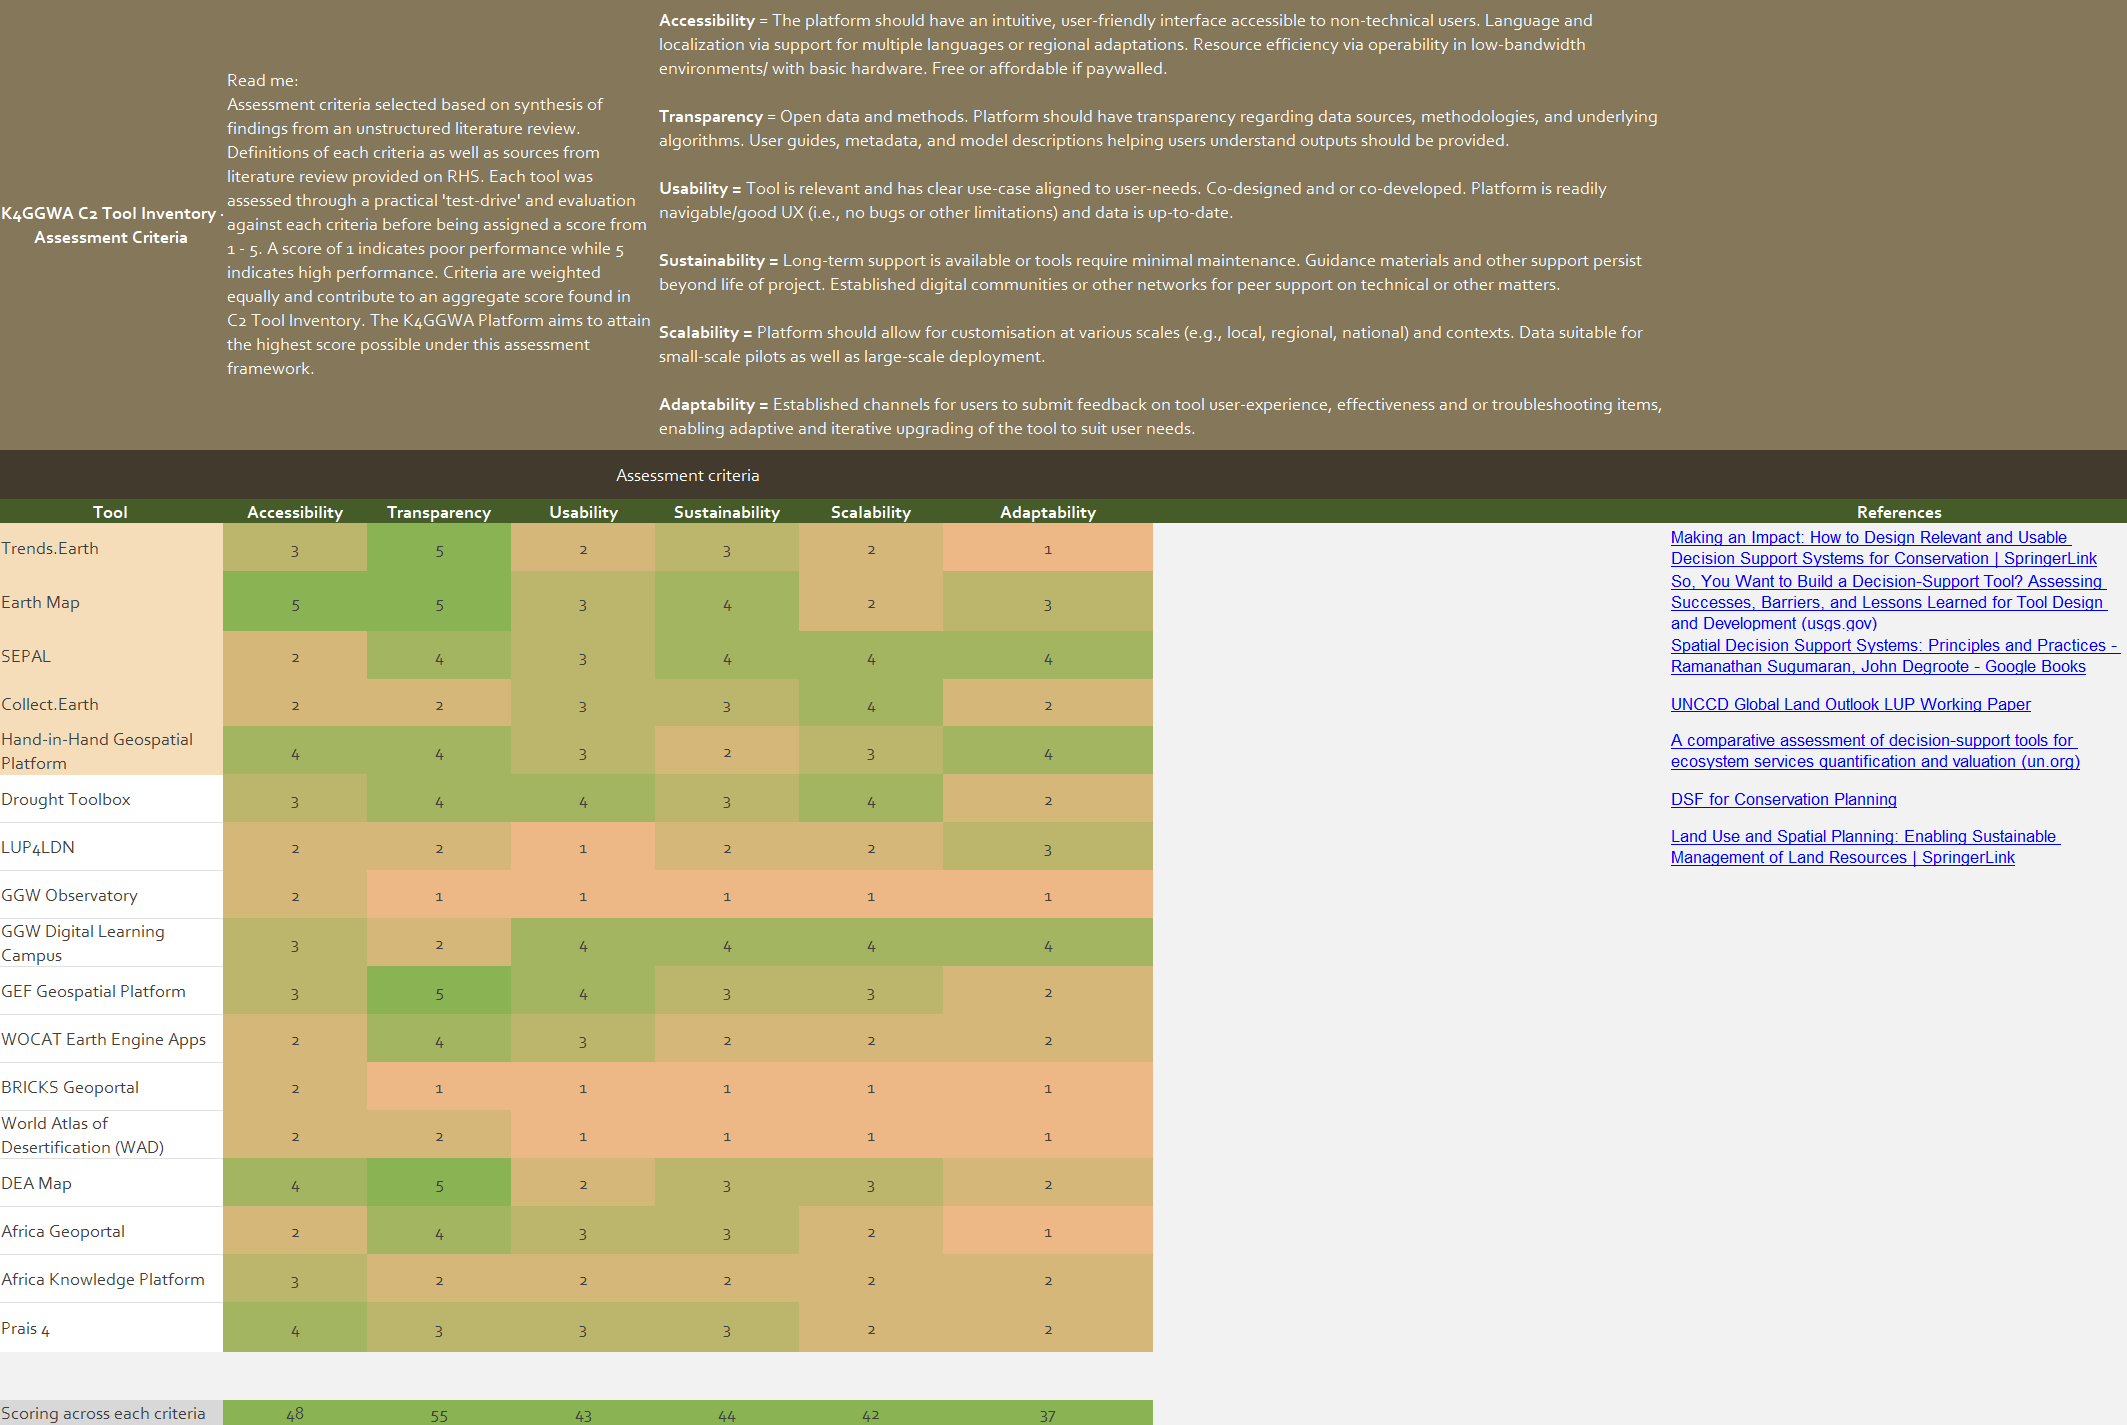2127x1425 pixels.
Task: Select the References column header
Action: tap(1898, 512)
